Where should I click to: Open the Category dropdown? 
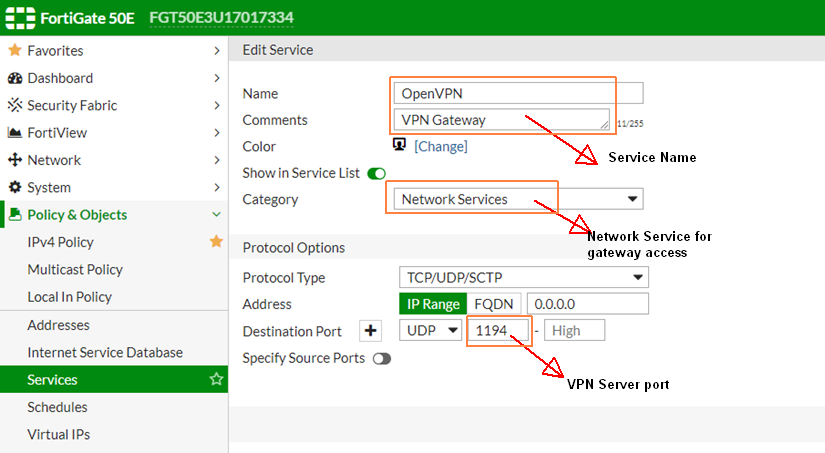518,199
